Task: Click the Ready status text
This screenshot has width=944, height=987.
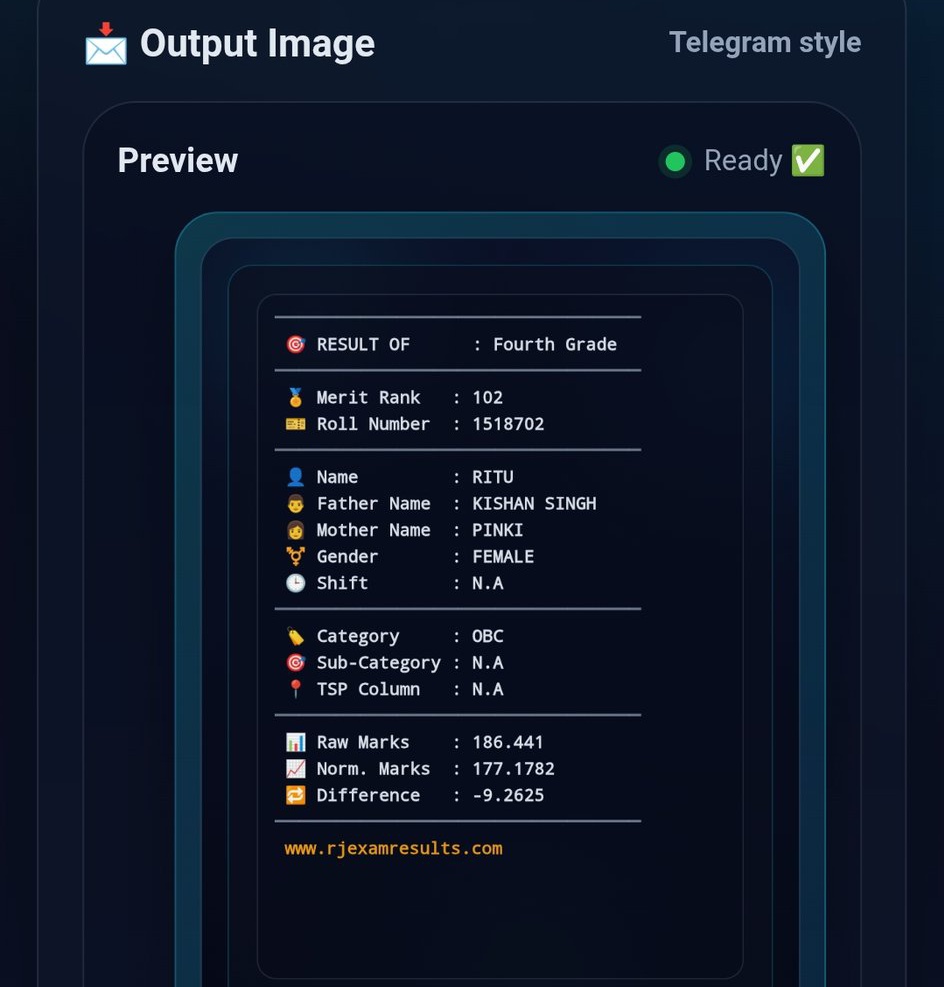Action: 743,160
